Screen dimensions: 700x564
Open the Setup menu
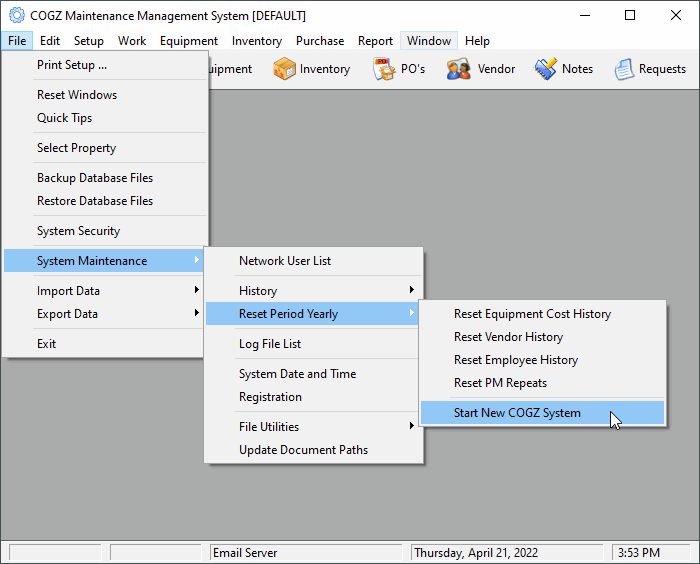(88, 41)
